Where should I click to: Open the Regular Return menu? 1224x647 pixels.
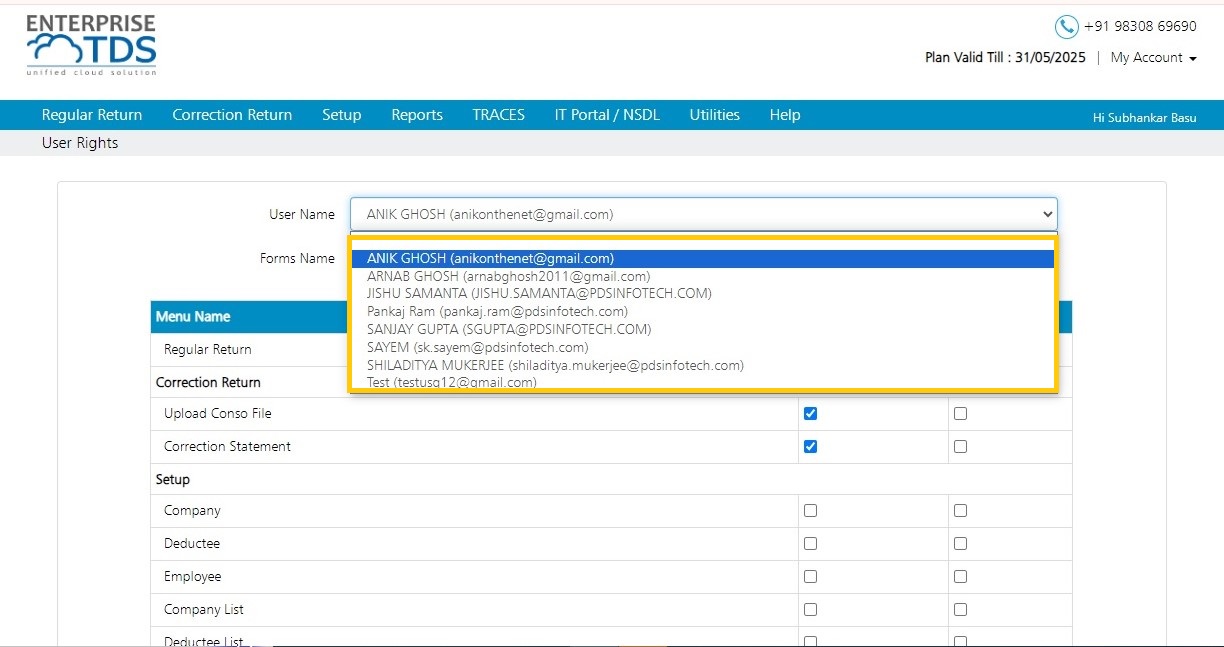(x=92, y=115)
